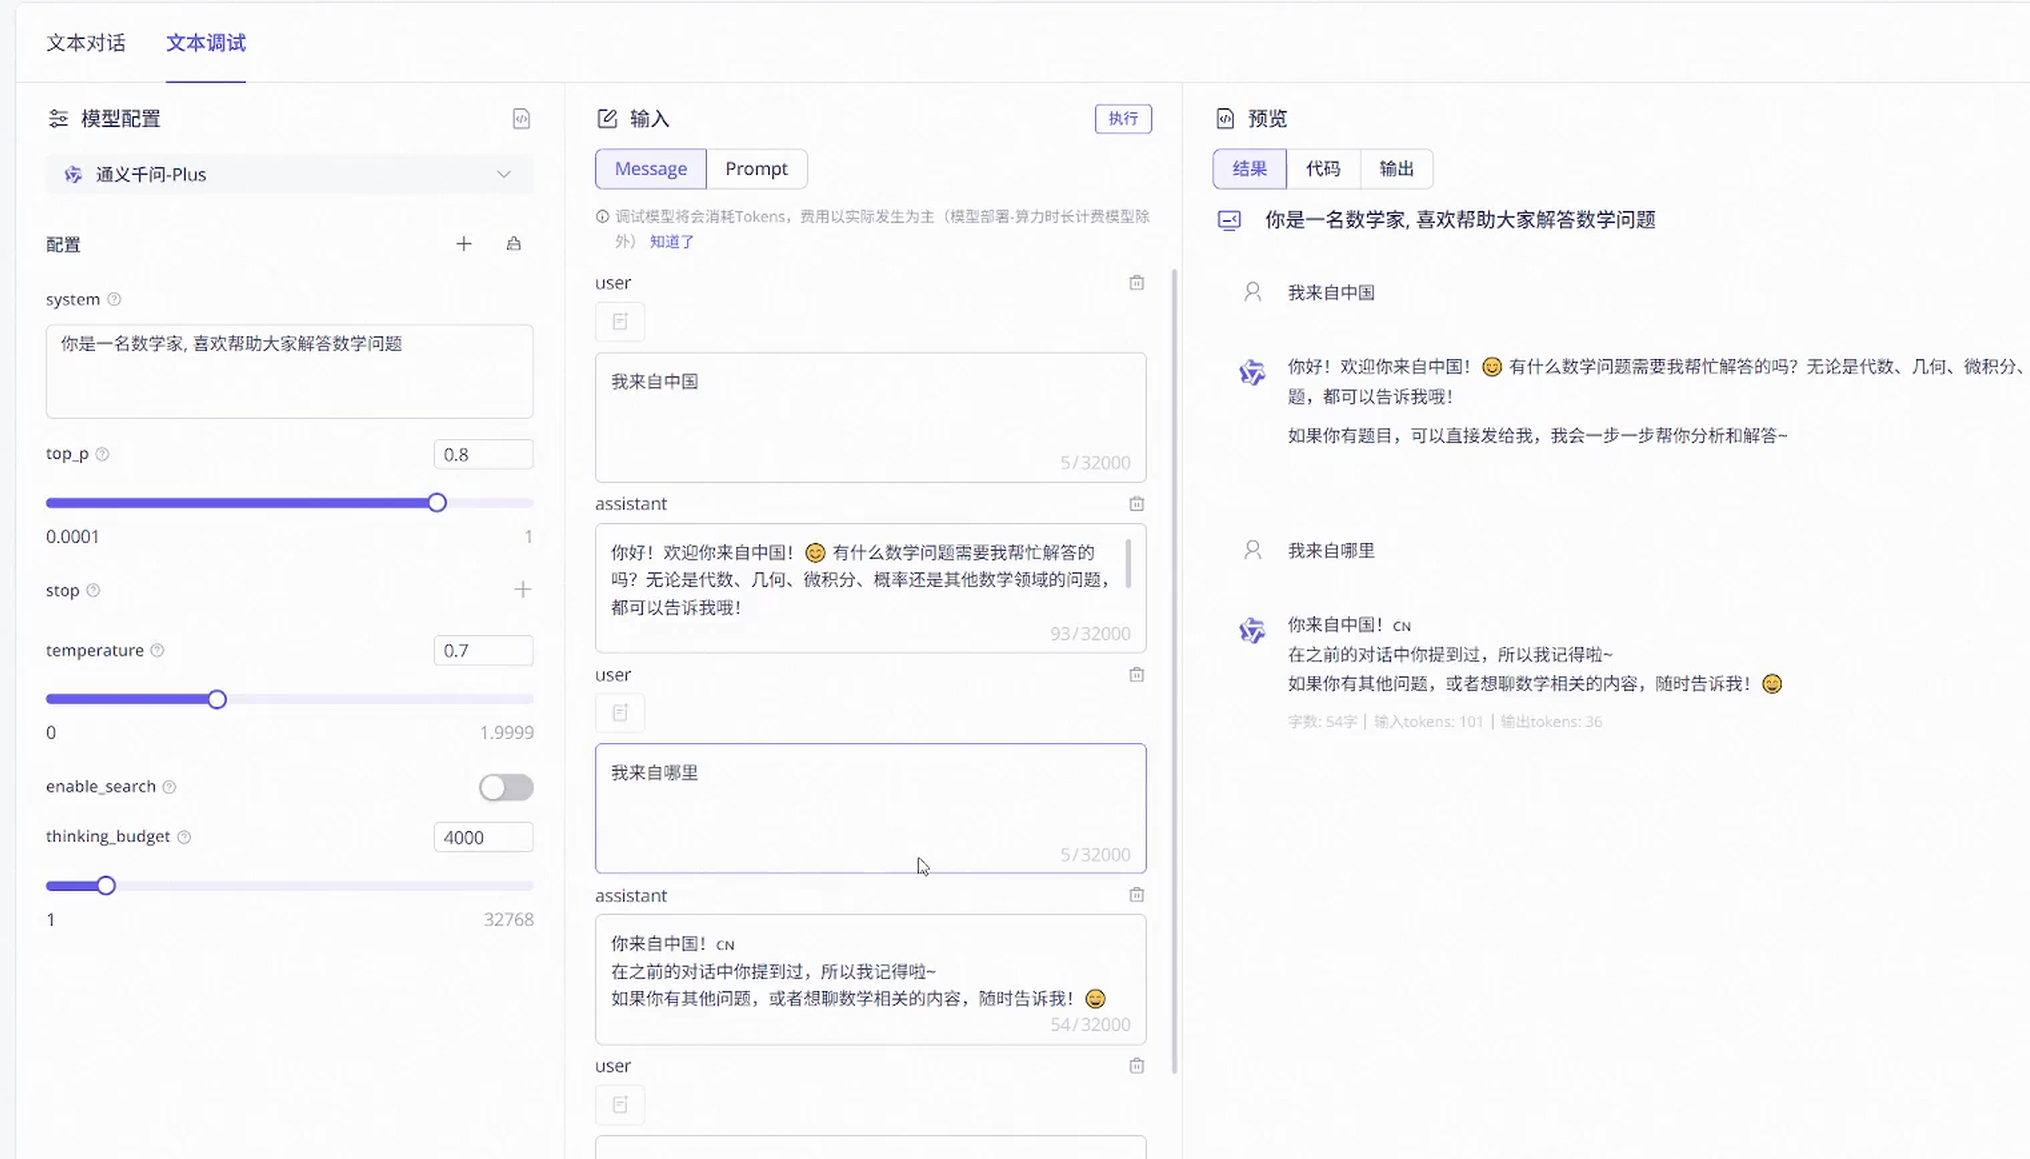Dismiss the token notice via the 知道了 link
Screen dimensions: 2030x1159
click(671, 242)
